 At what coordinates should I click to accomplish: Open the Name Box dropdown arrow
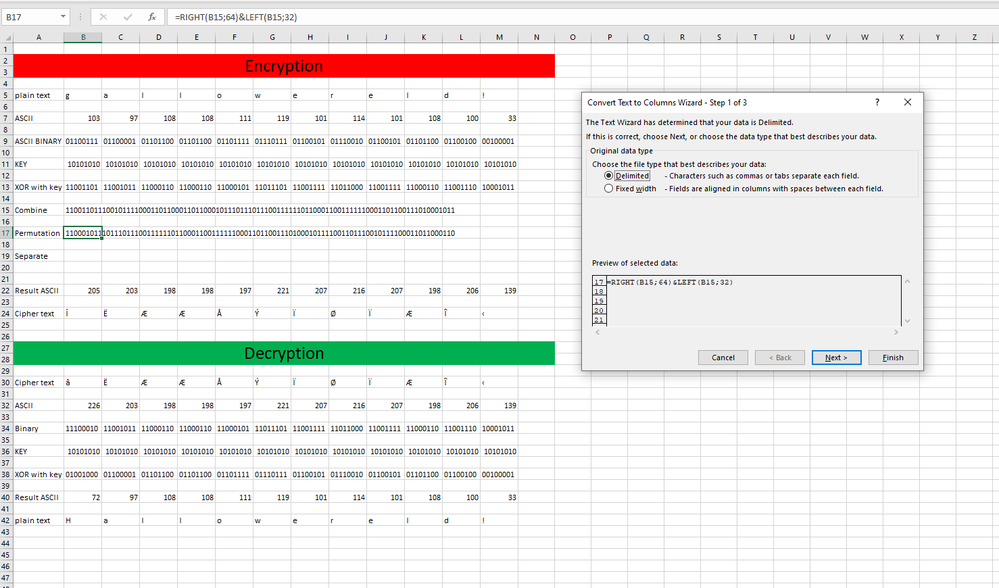point(63,17)
